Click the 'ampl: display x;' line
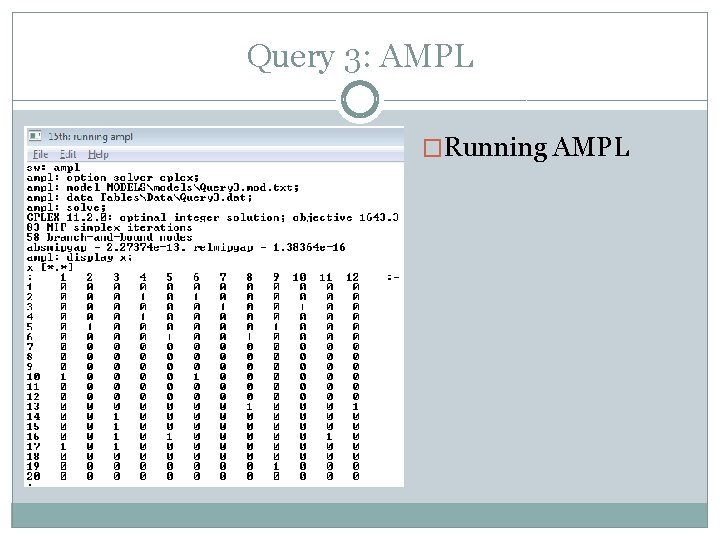 coord(79,257)
